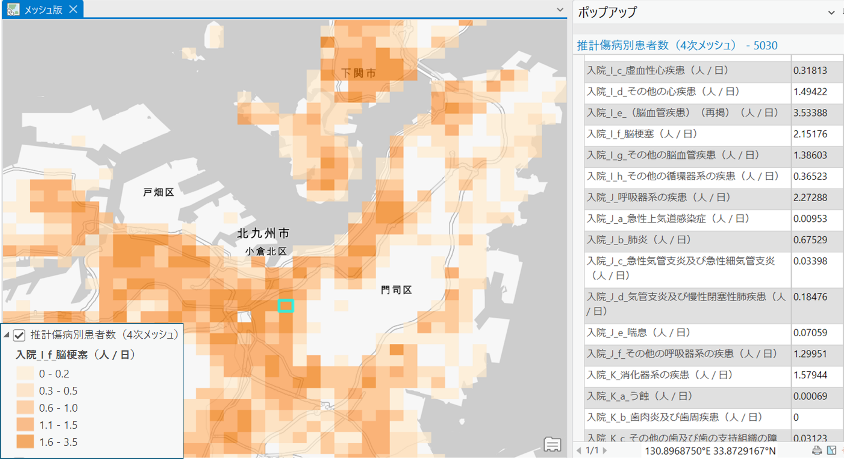Go to the next popup feature arrow
The width and height of the screenshot is (844, 459).
(607, 451)
